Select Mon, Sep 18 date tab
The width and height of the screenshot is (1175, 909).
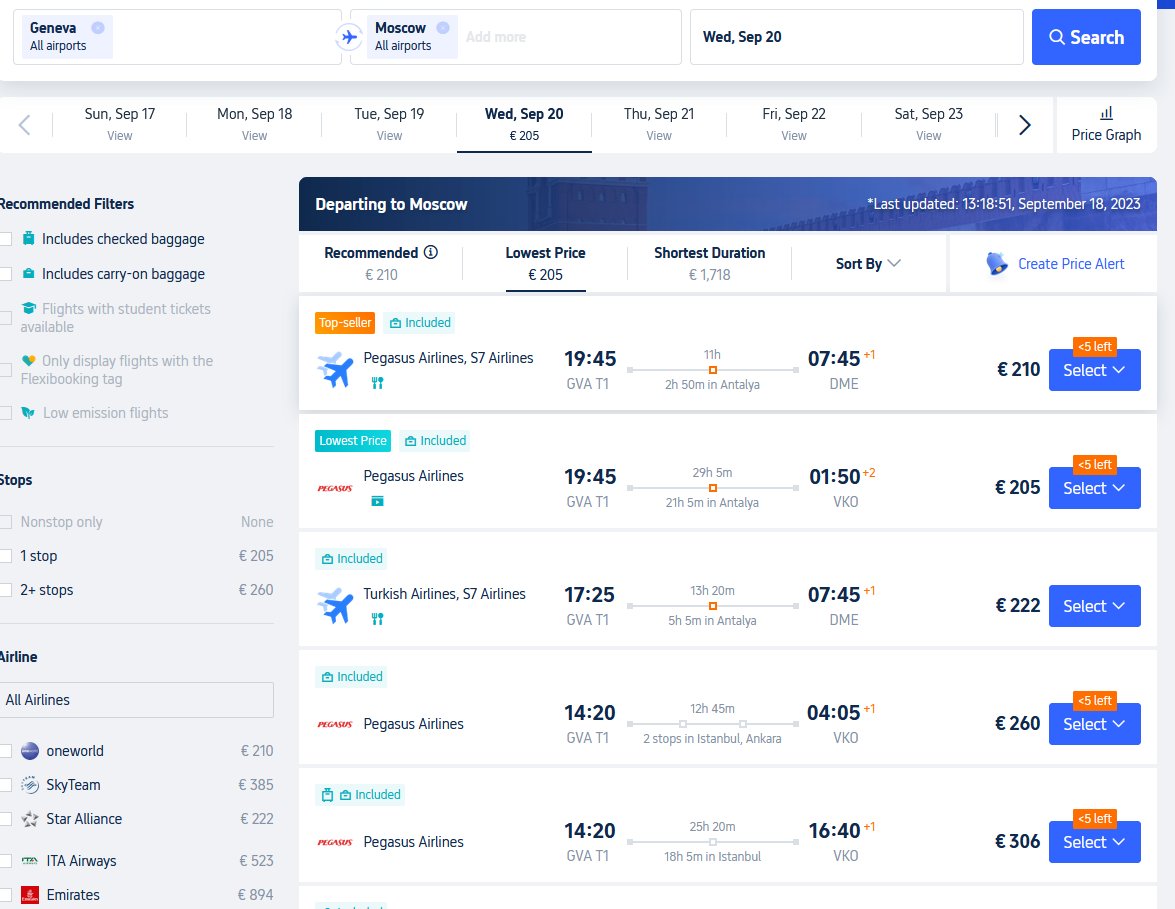(x=255, y=124)
